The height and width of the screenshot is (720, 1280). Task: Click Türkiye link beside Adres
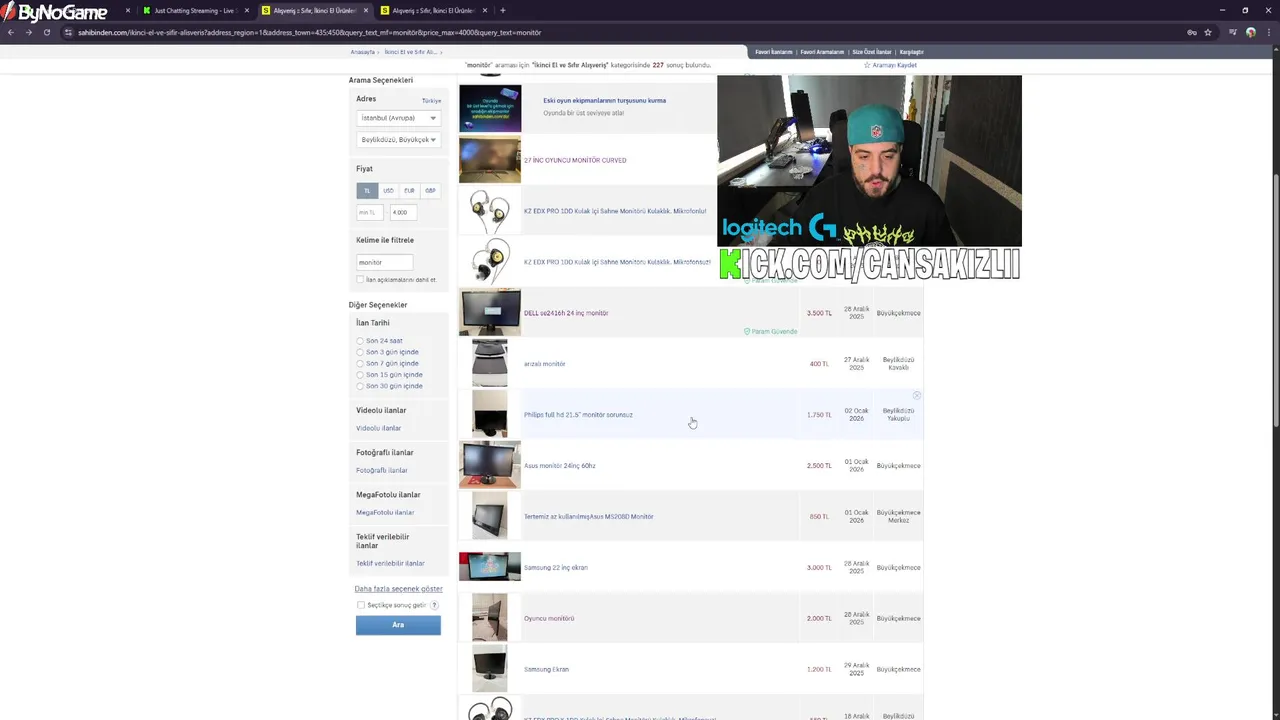431,101
